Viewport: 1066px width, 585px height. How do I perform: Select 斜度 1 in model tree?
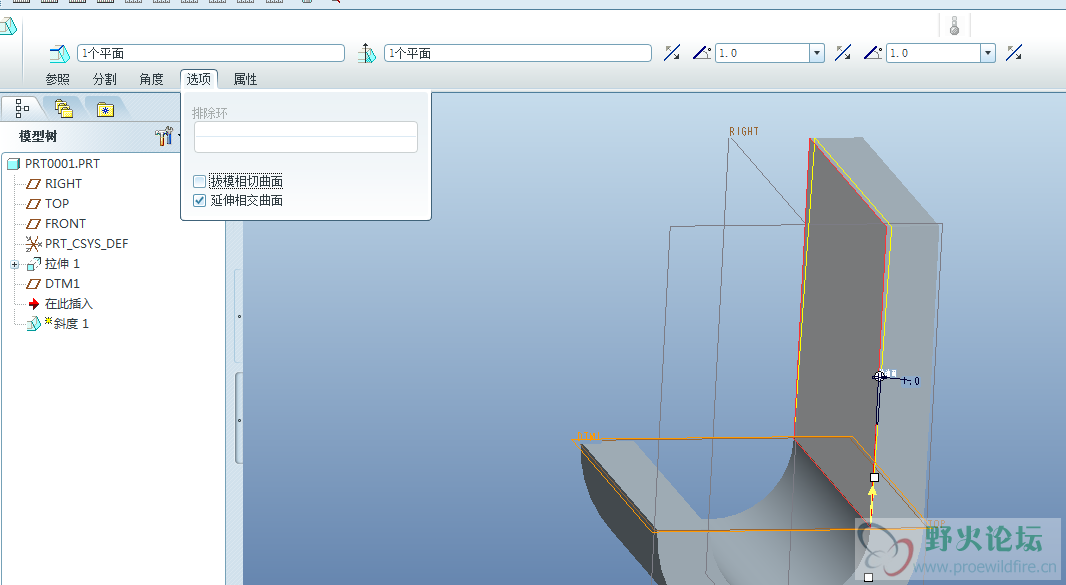71,324
